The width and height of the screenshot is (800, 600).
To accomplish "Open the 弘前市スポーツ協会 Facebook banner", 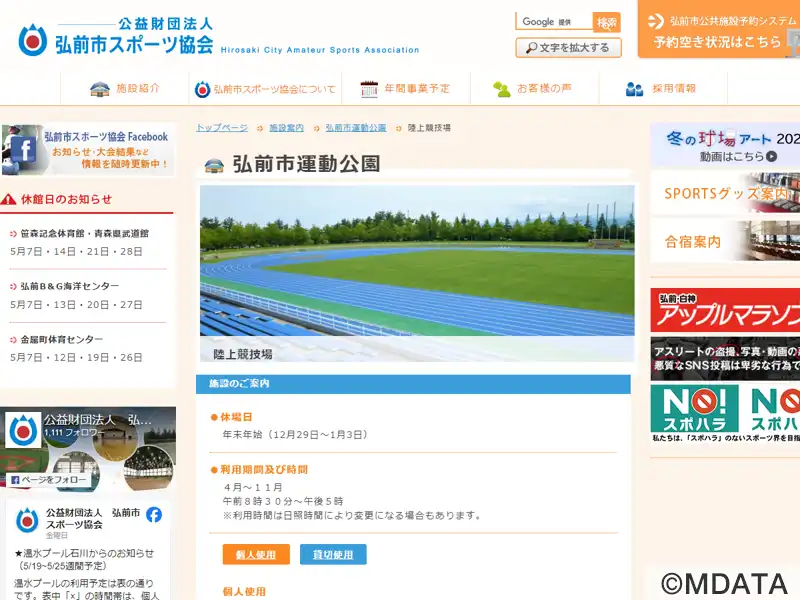I will click(88, 150).
